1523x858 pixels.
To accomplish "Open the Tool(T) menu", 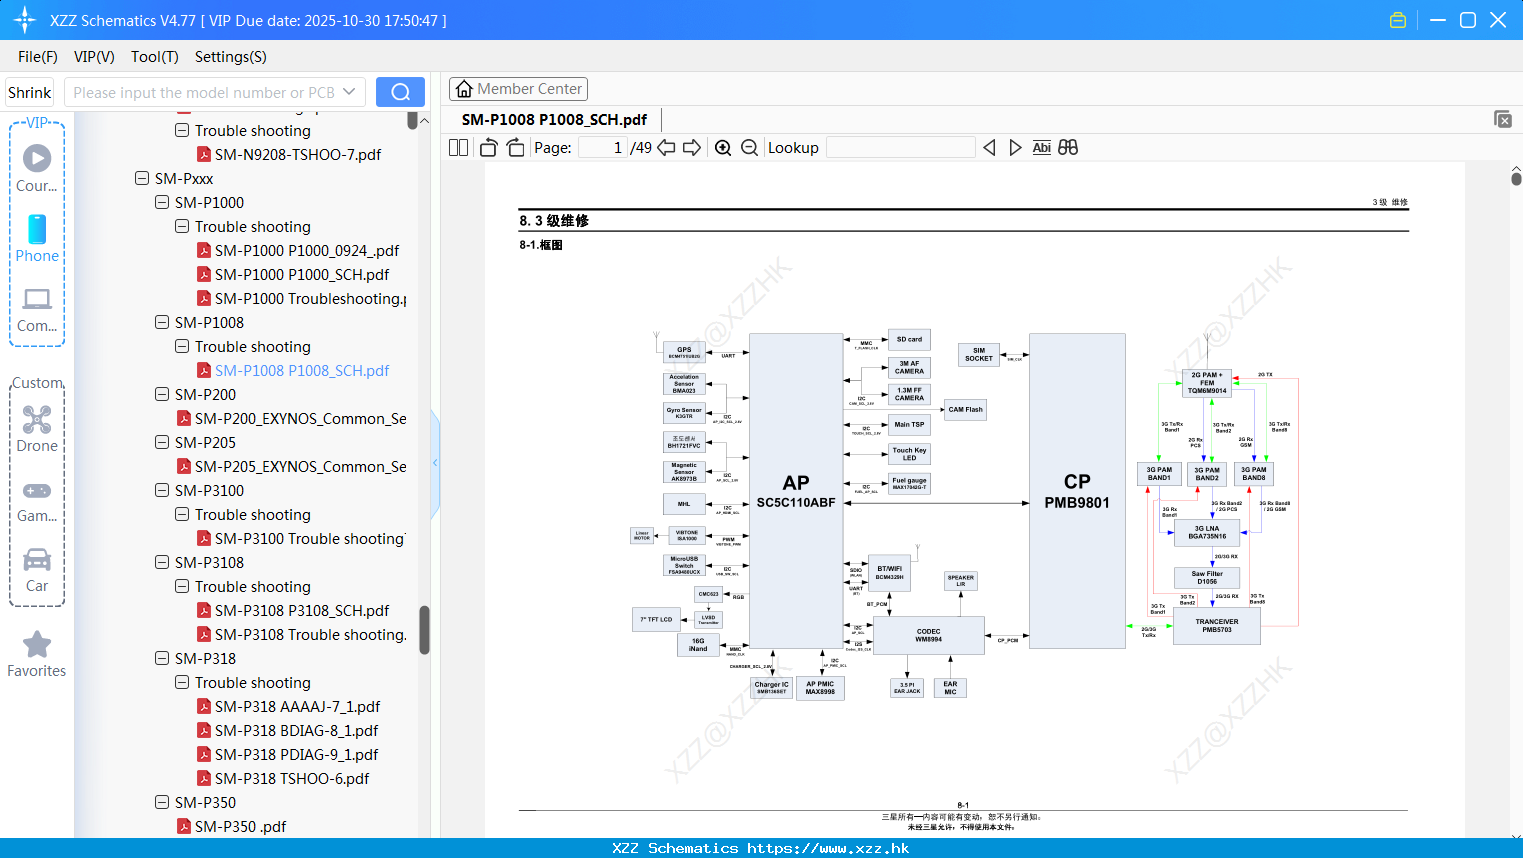I will 155,57.
